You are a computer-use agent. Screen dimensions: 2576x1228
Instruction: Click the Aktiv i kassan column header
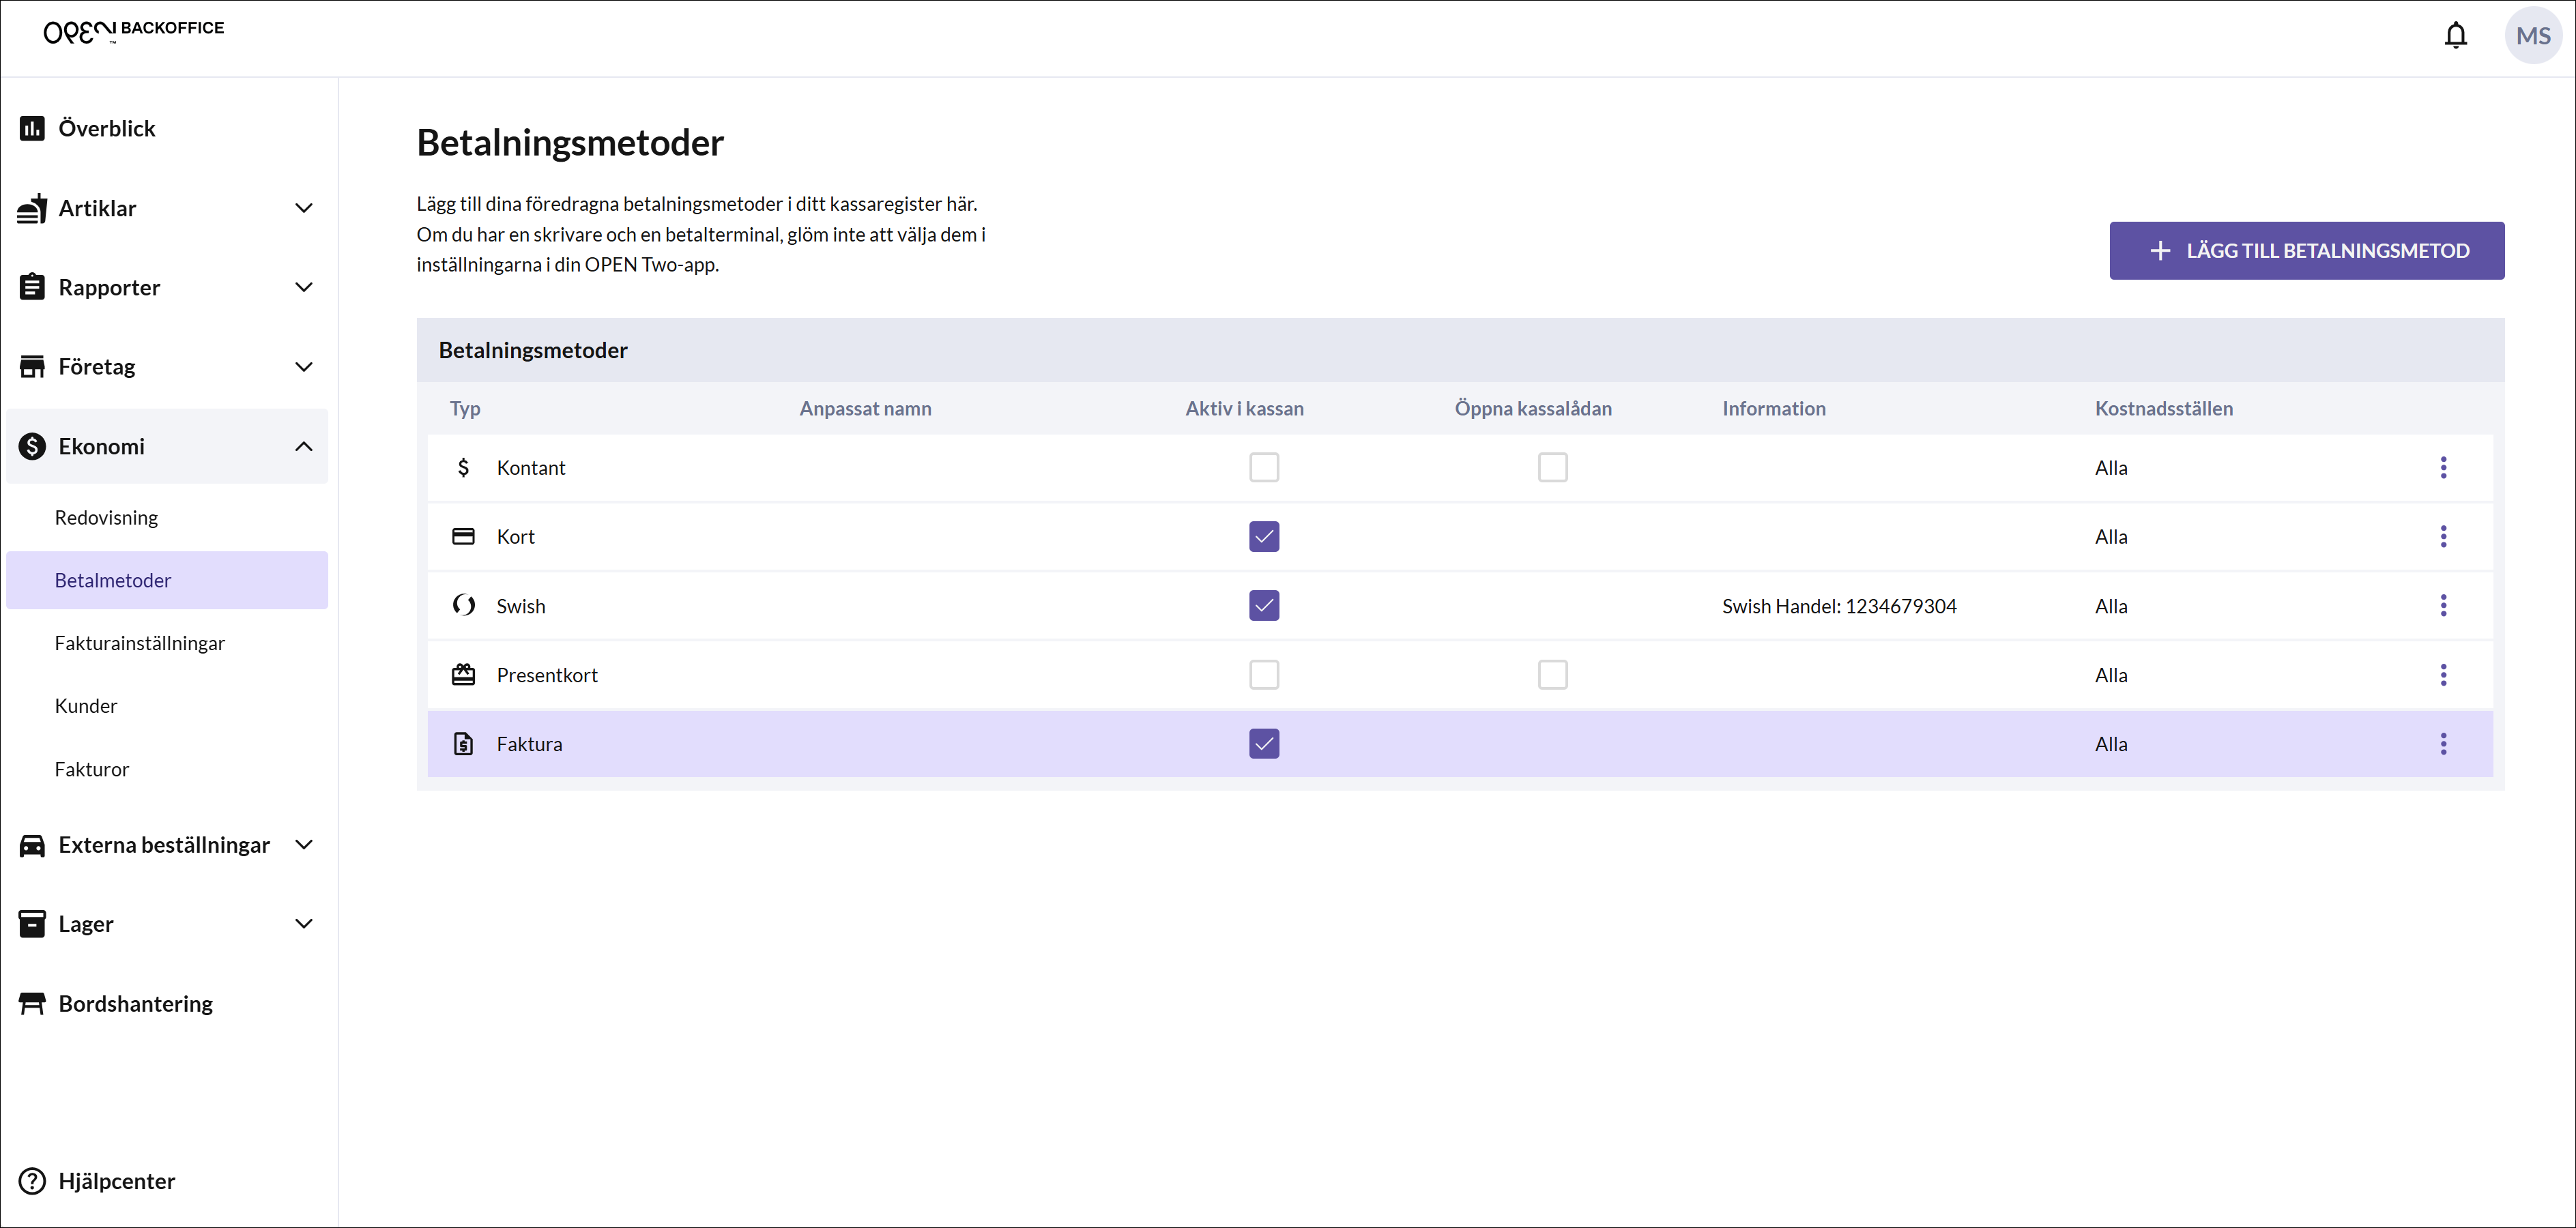point(1244,408)
